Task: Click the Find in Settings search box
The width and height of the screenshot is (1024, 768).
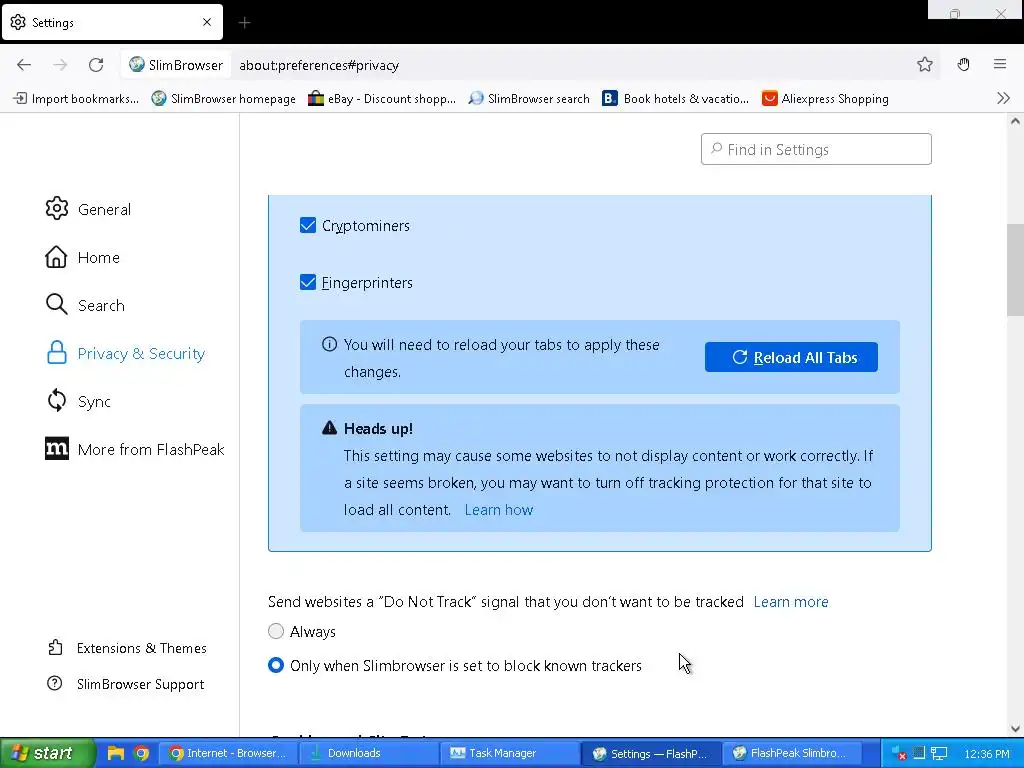Action: (816, 150)
